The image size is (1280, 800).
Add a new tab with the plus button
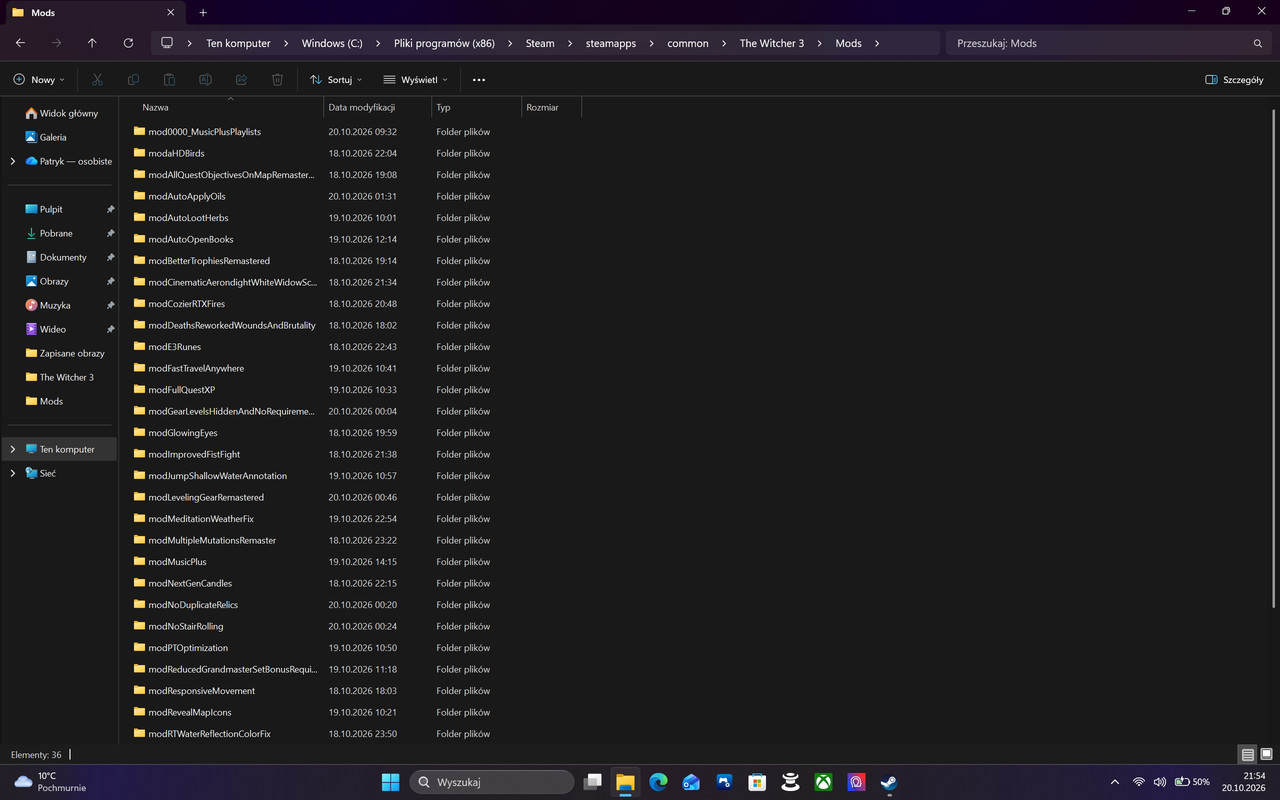[x=203, y=12]
